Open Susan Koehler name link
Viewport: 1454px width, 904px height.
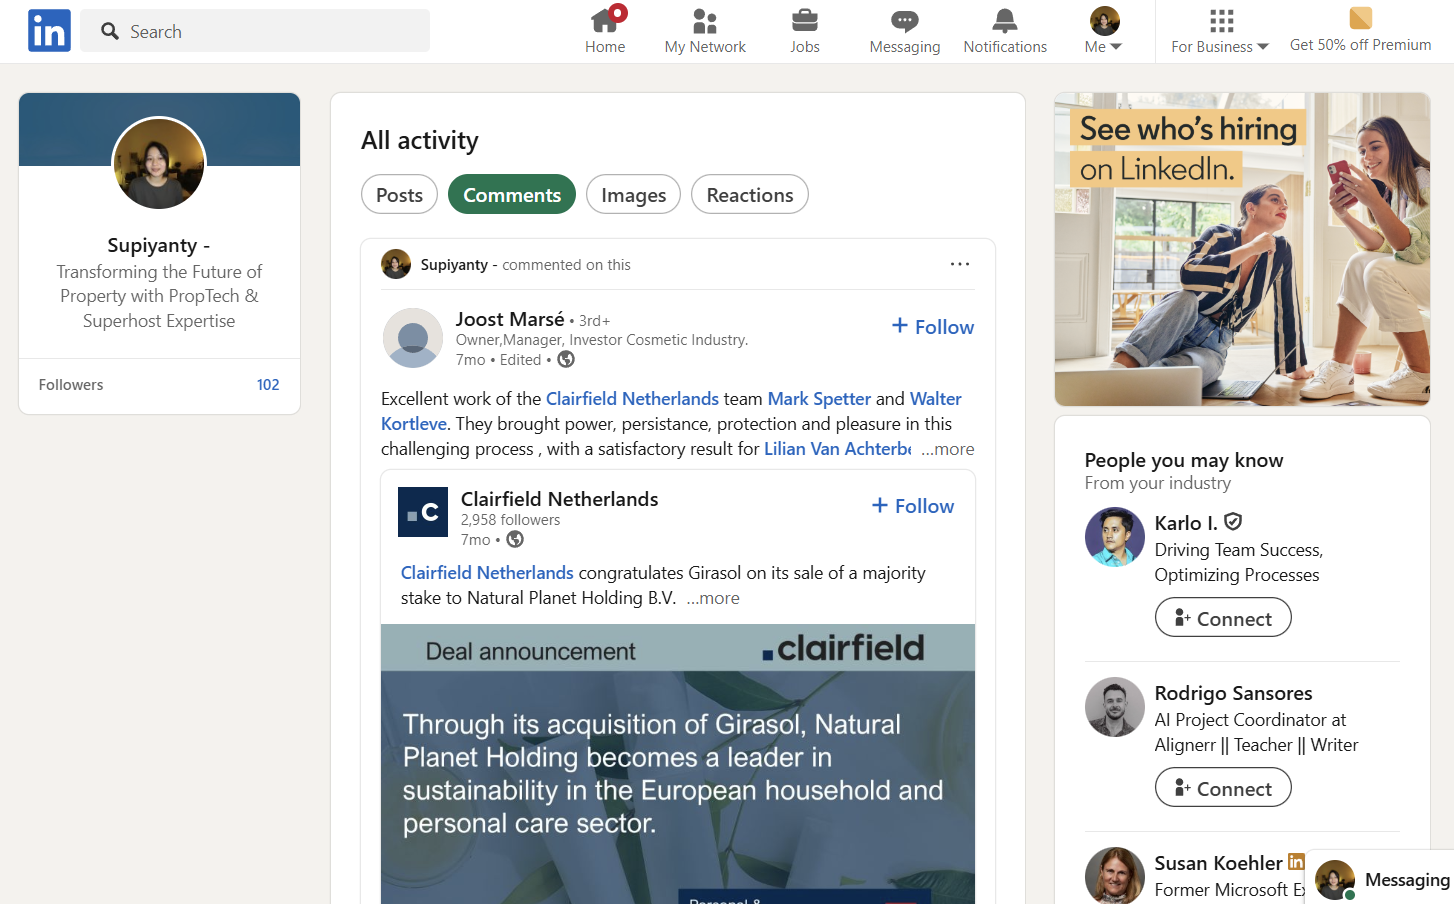[x=1218, y=863]
